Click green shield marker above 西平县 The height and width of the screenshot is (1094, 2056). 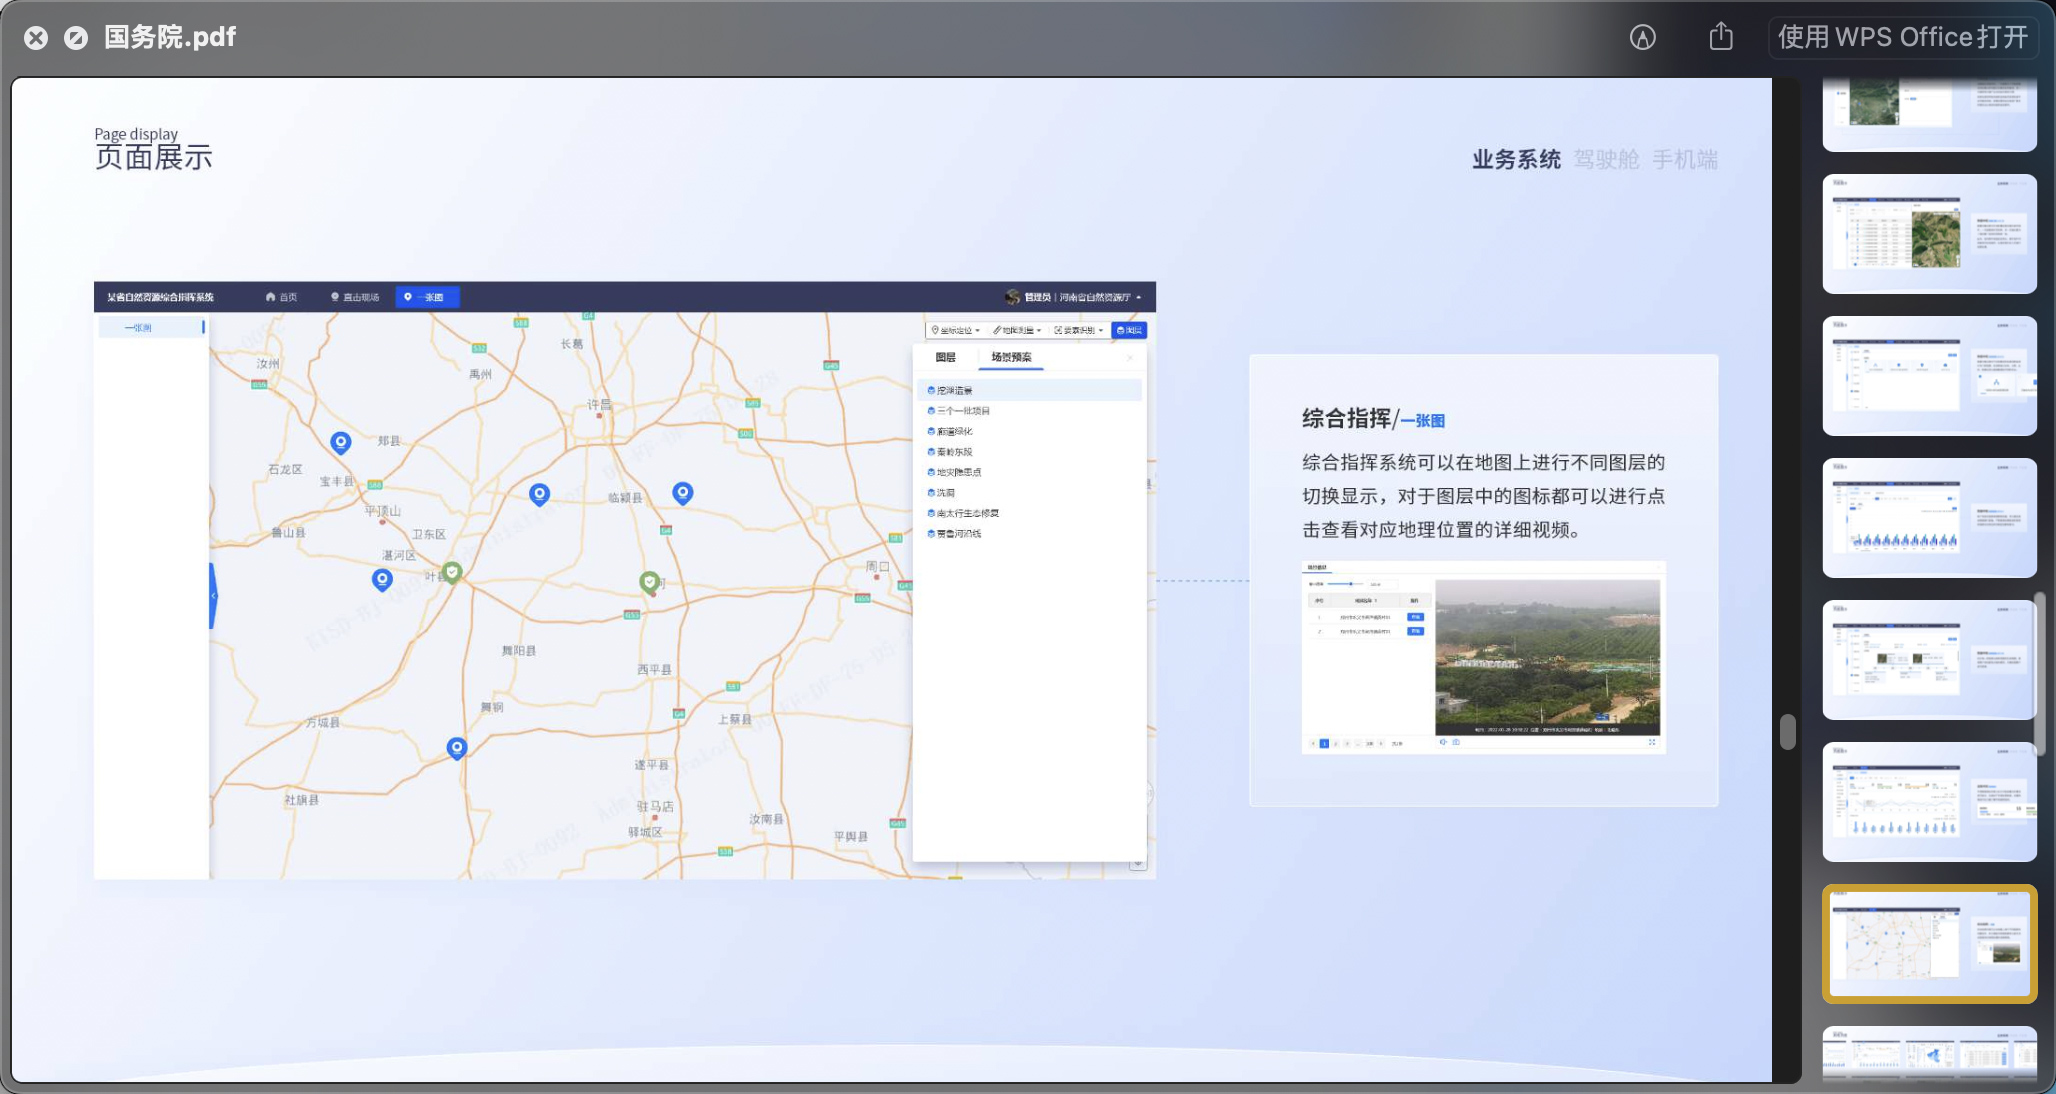tap(650, 582)
